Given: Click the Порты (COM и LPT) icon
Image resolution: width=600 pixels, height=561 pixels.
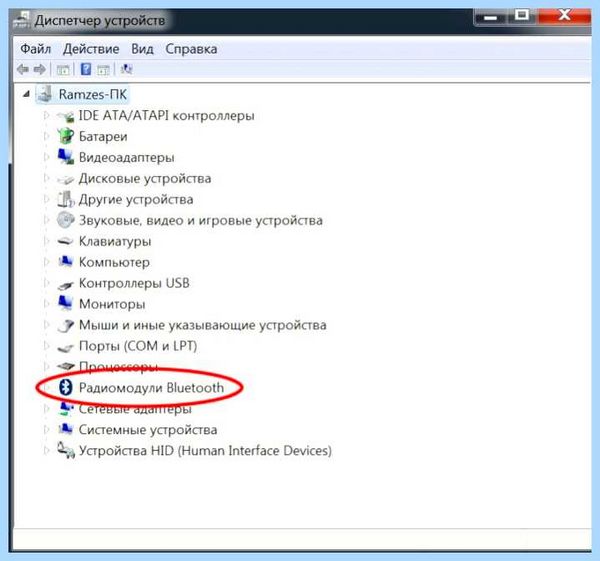Looking at the screenshot, I should [x=65, y=347].
